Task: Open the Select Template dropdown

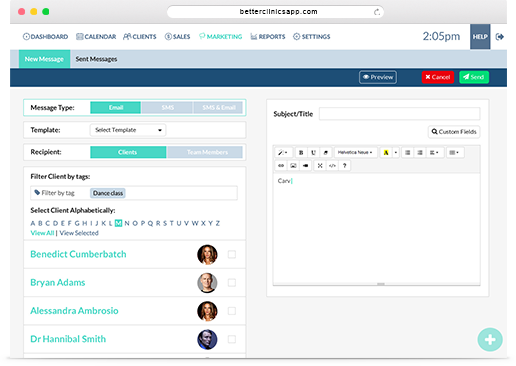Action: pos(128,130)
